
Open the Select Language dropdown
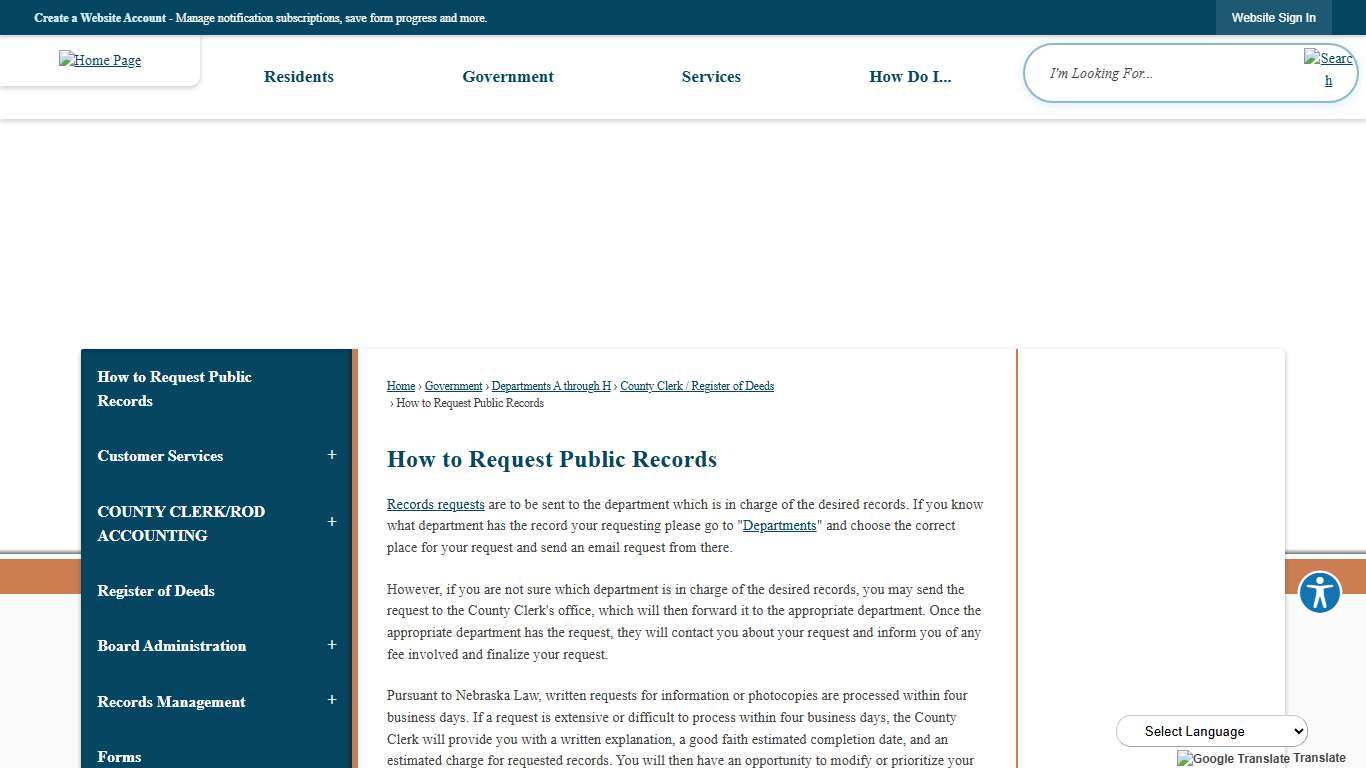[x=1211, y=731]
